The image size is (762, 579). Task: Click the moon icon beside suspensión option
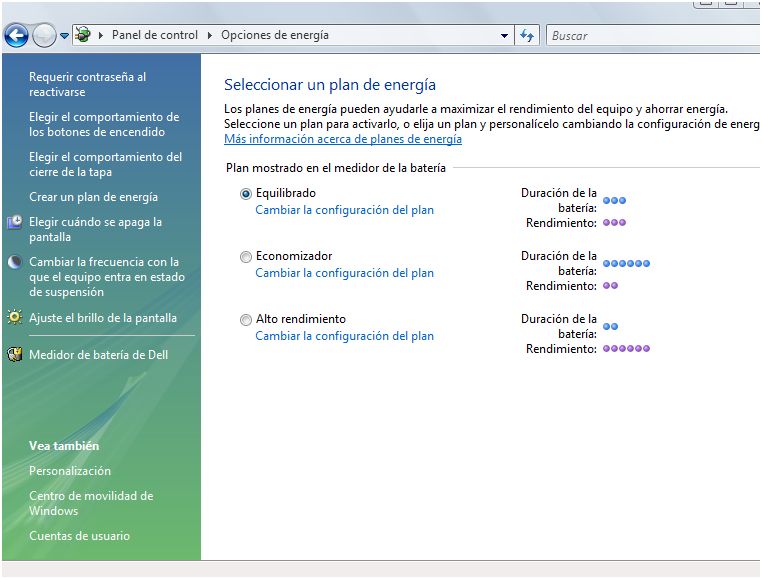point(15,262)
